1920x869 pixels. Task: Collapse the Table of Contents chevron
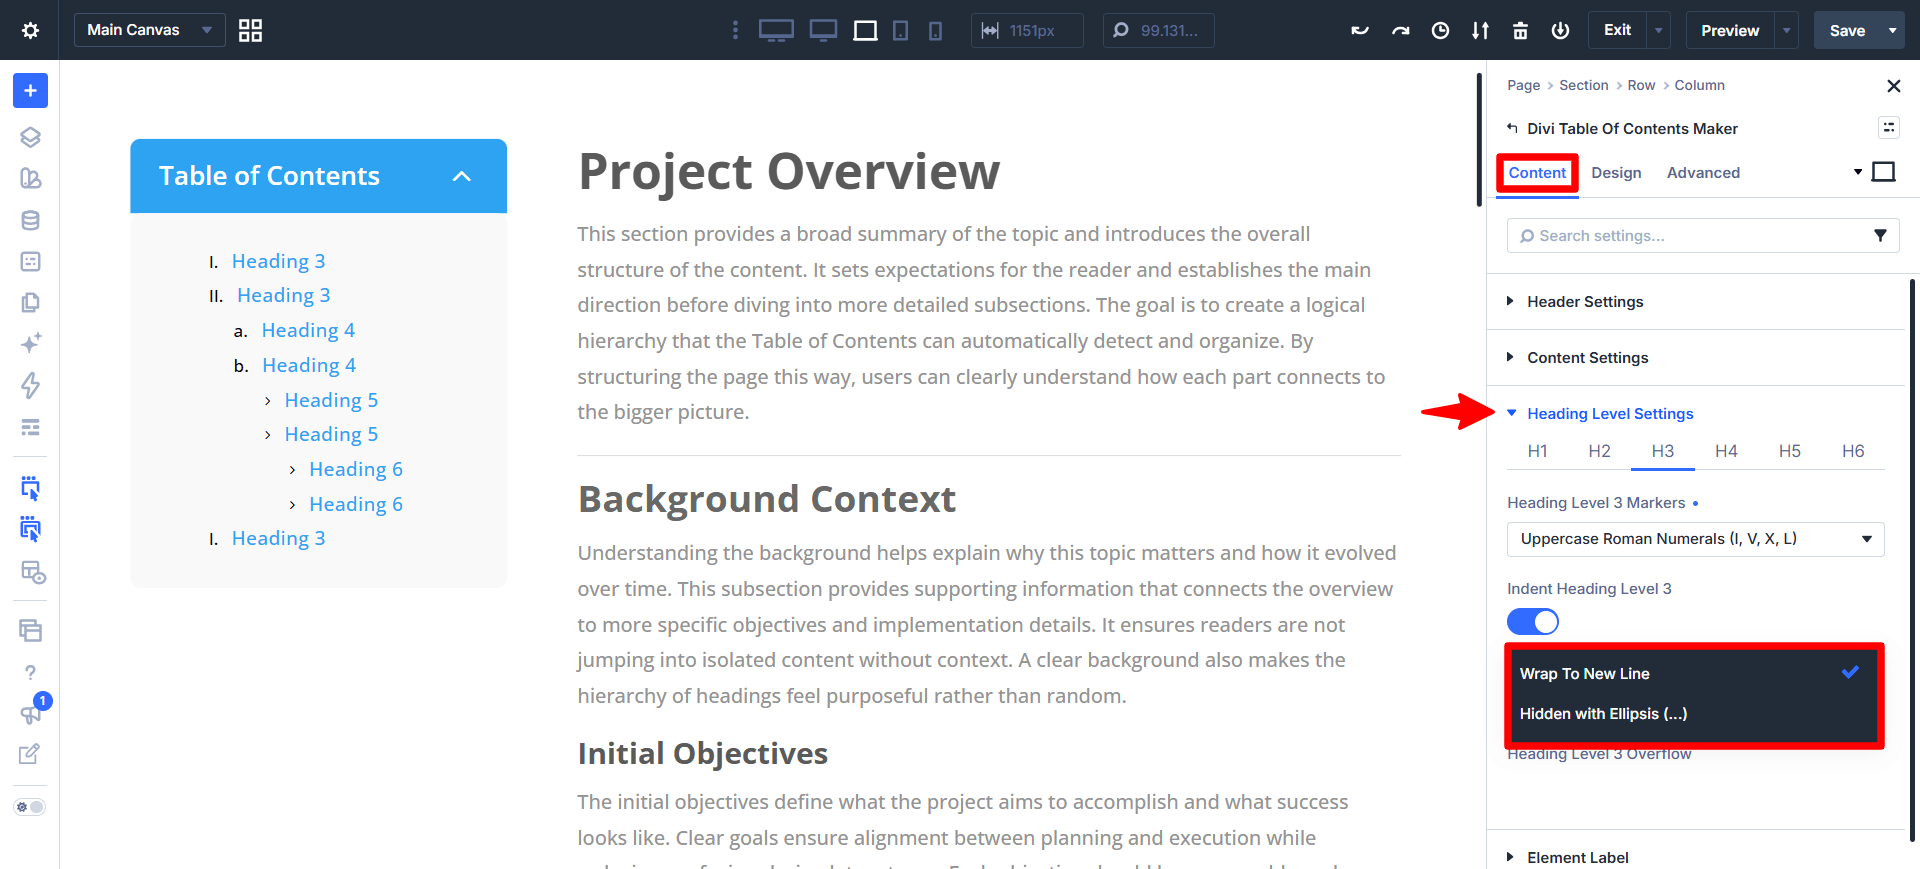(x=461, y=176)
